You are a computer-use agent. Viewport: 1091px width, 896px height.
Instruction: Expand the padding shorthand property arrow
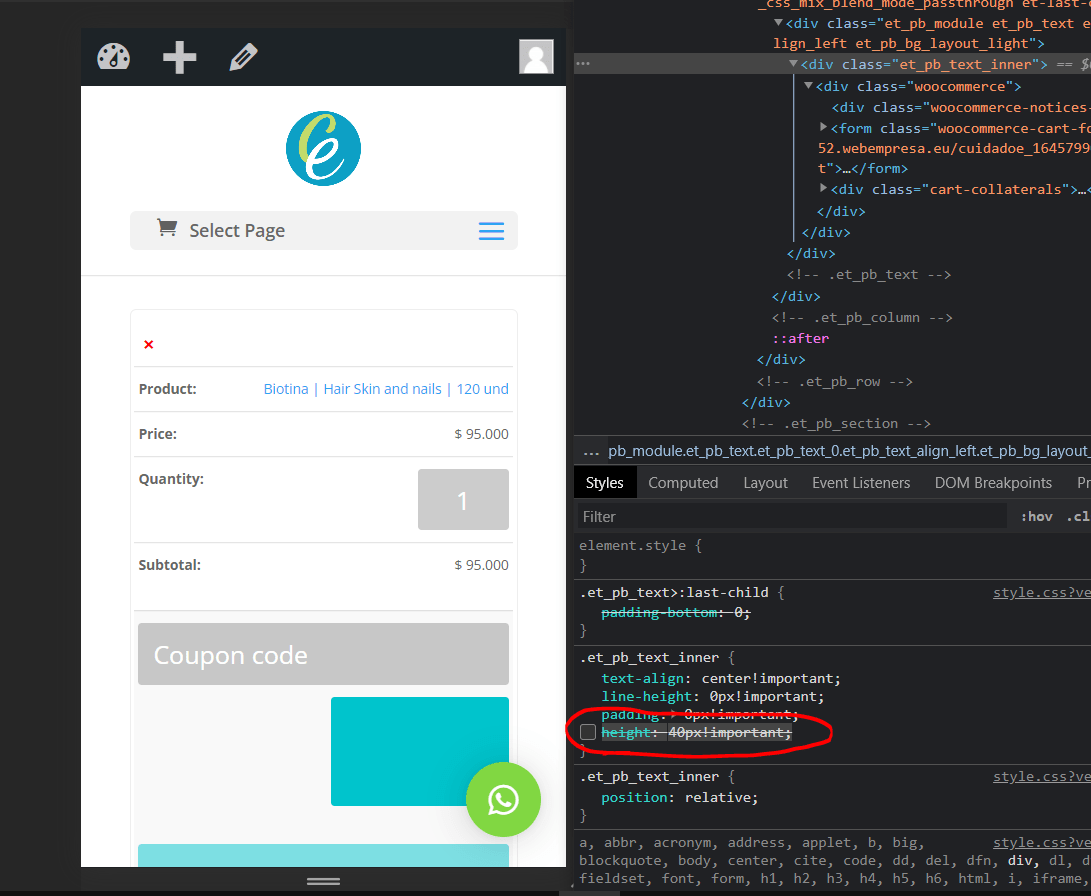674,714
